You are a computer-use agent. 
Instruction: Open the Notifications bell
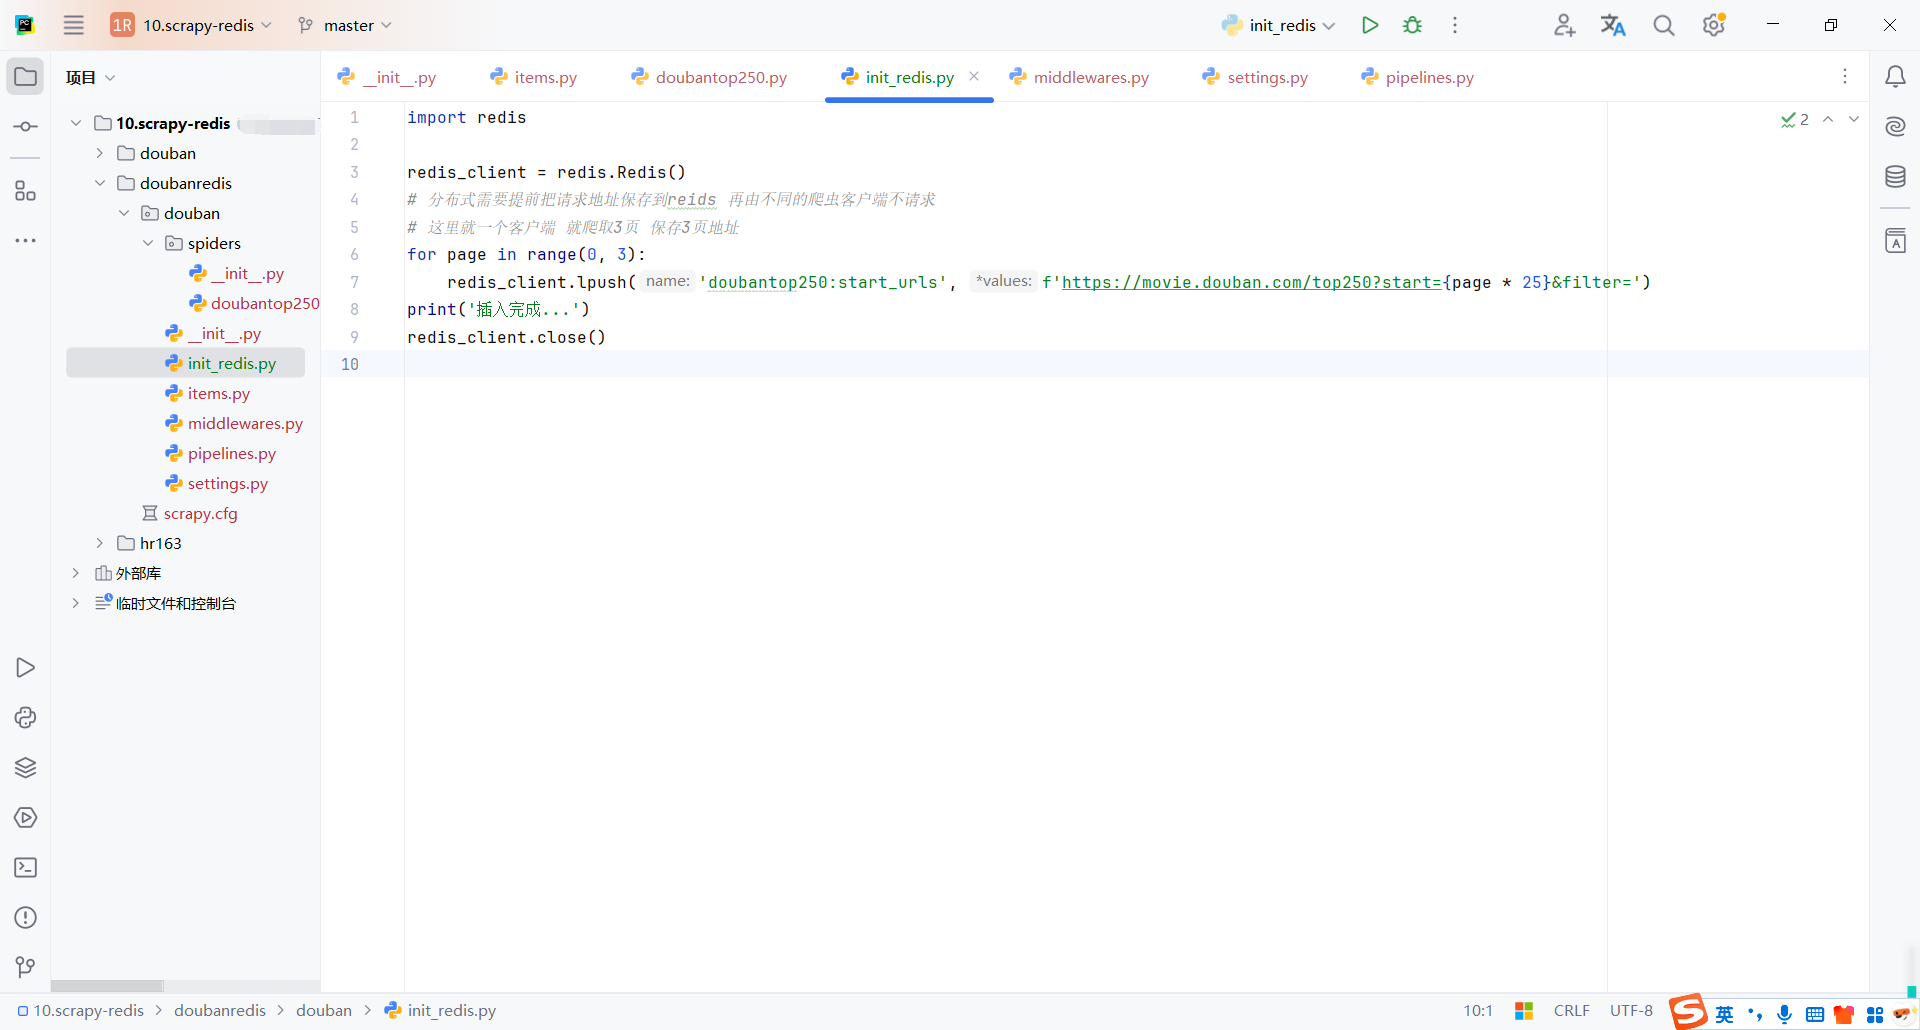pos(1895,77)
